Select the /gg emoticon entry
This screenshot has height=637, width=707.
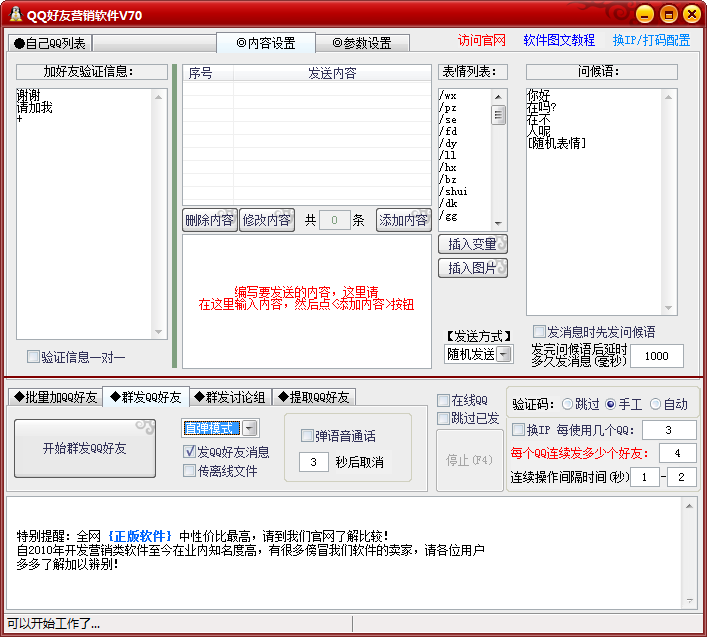click(448, 215)
